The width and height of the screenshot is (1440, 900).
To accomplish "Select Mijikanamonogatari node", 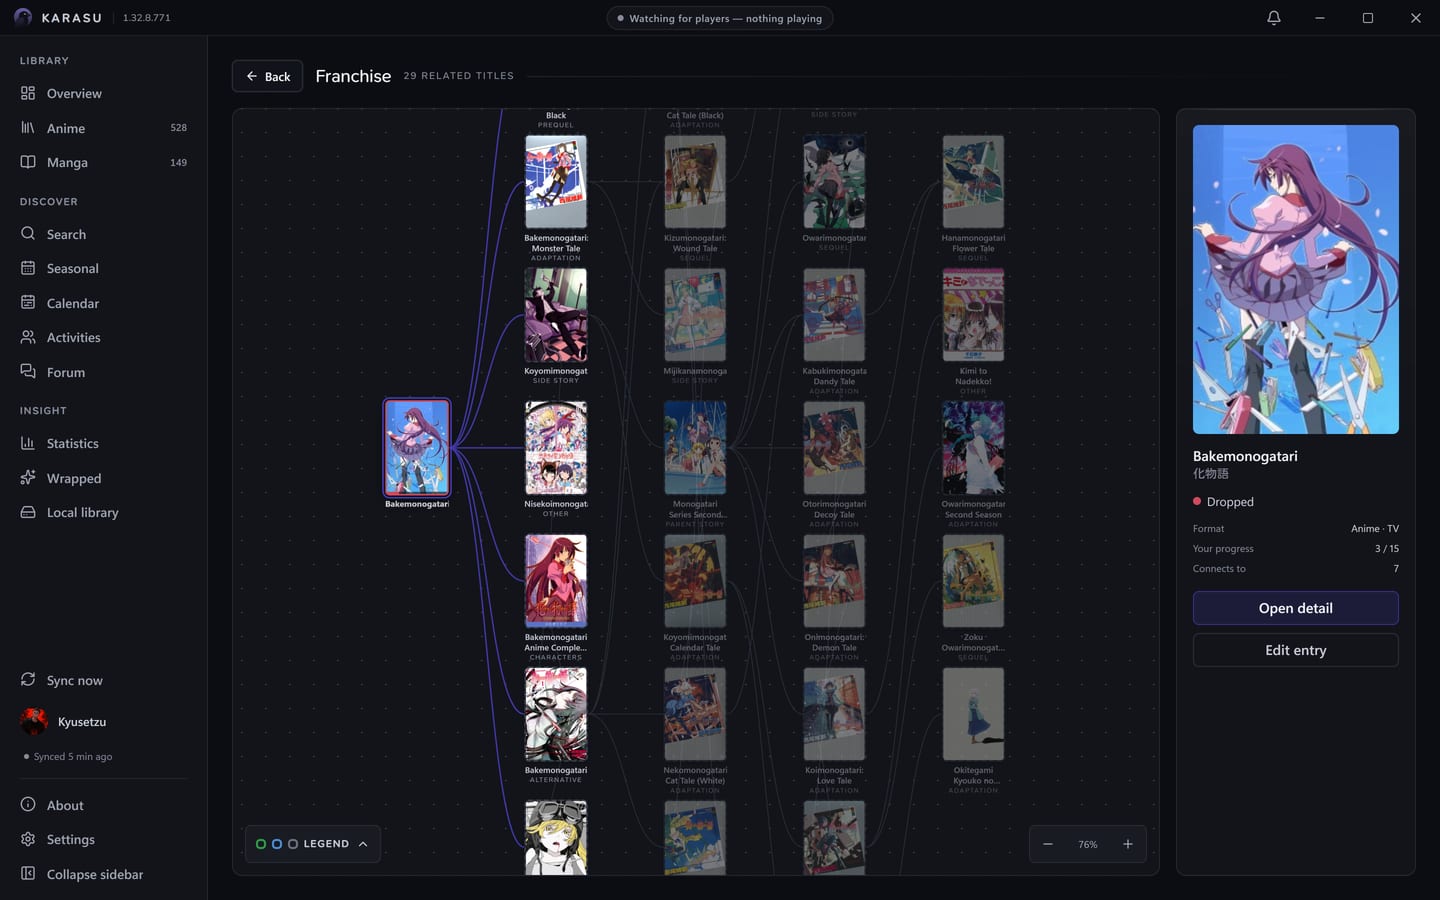I will 695,315.
